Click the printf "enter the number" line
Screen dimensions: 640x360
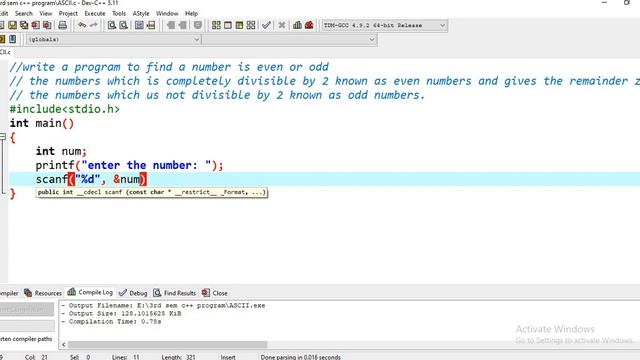pyautogui.click(x=129, y=165)
